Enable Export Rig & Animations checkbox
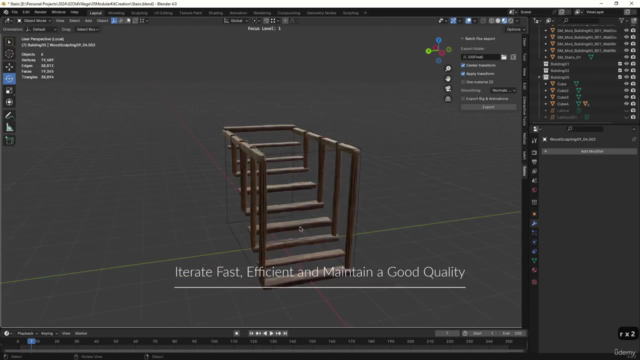Viewport: 640px width, 360px height. click(463, 99)
